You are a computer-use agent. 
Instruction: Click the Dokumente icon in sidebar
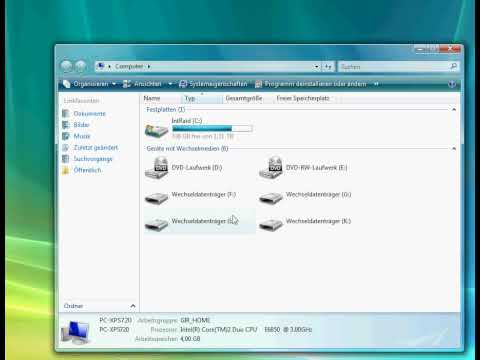(66, 114)
